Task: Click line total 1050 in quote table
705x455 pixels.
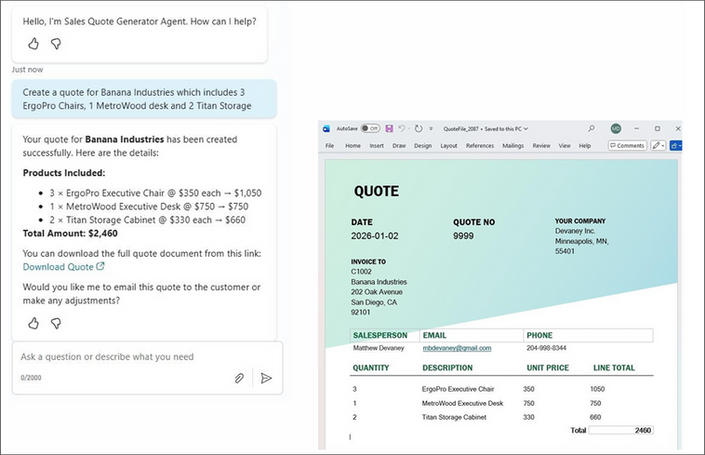Action: coord(597,389)
